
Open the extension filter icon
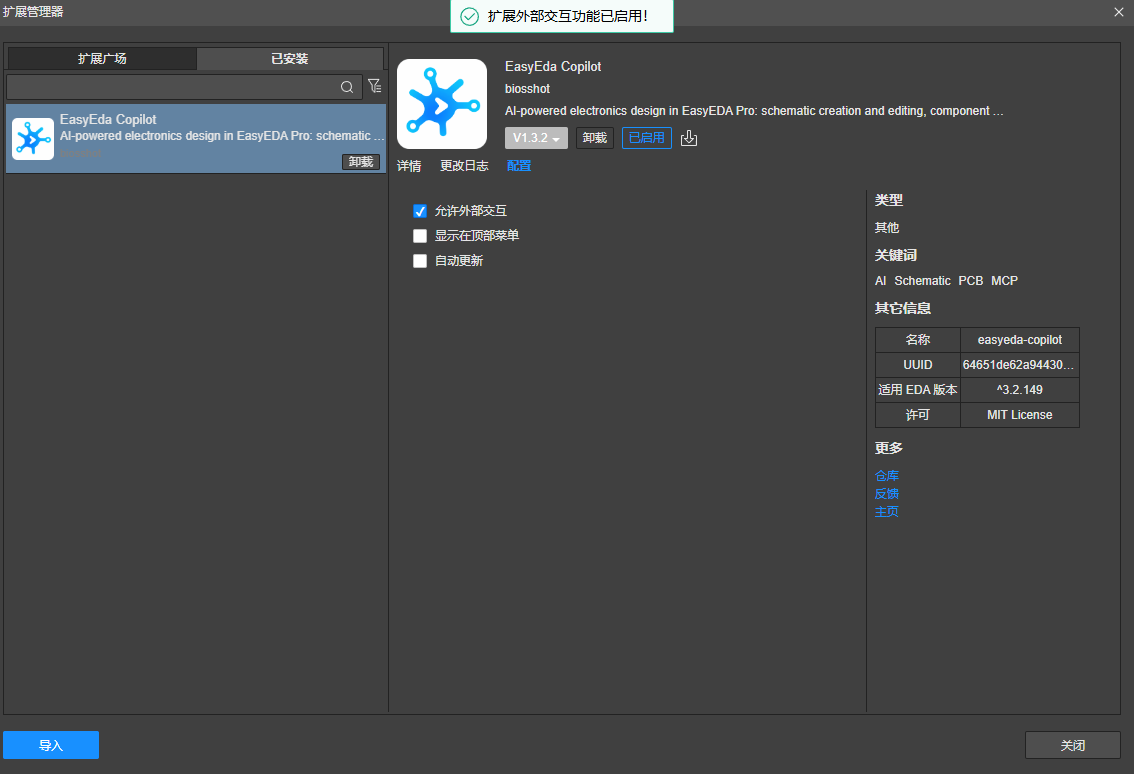point(375,86)
